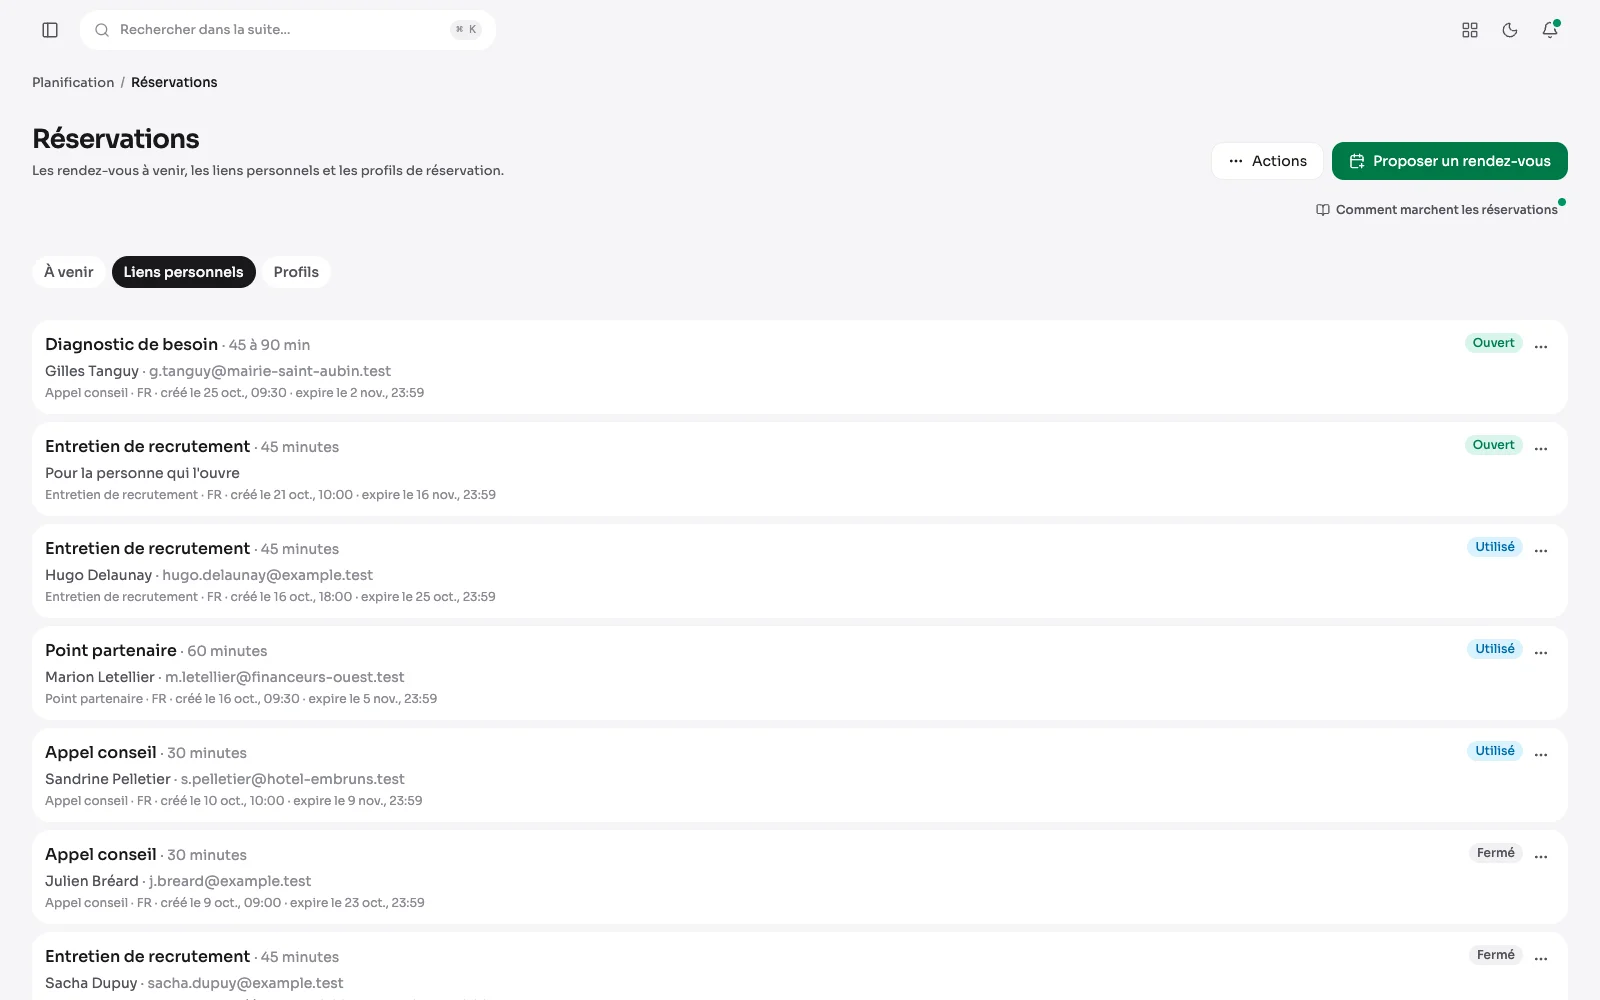Toggle the sidebar panel icon

50,30
